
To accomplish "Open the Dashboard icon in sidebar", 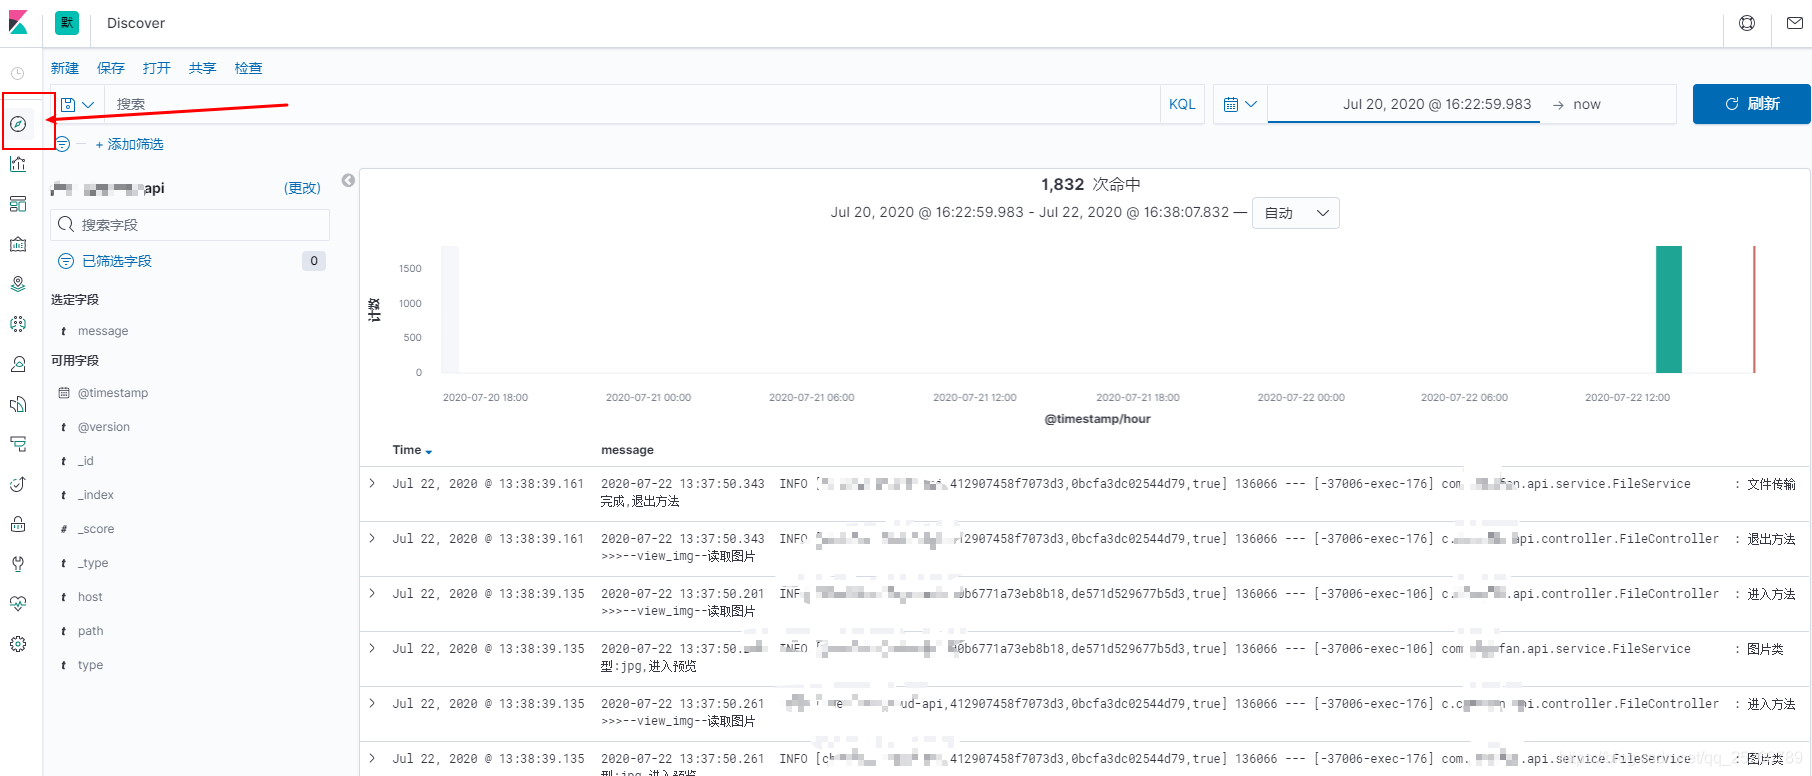I will [x=18, y=204].
